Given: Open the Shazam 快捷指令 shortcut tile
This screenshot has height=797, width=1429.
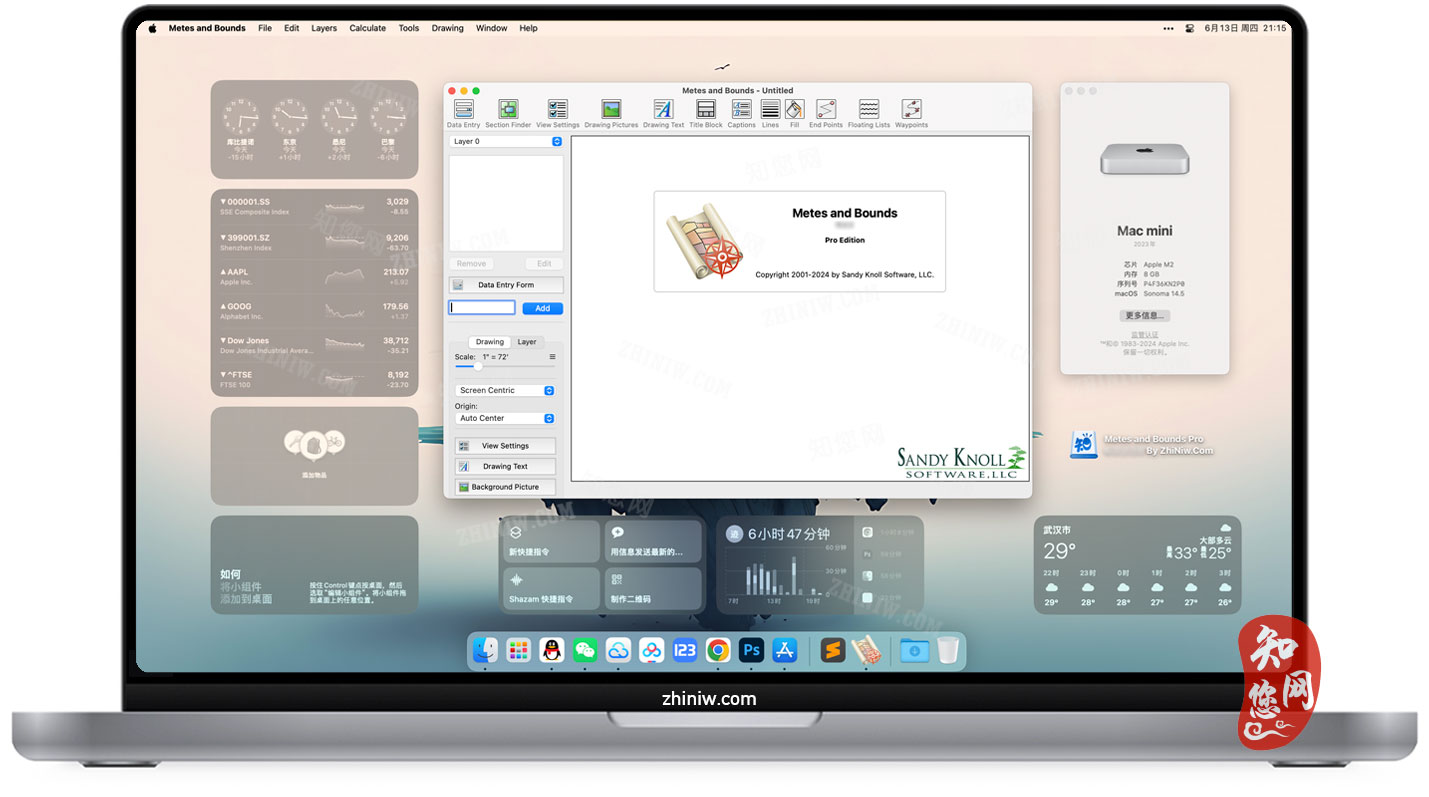Looking at the screenshot, I should (549, 588).
